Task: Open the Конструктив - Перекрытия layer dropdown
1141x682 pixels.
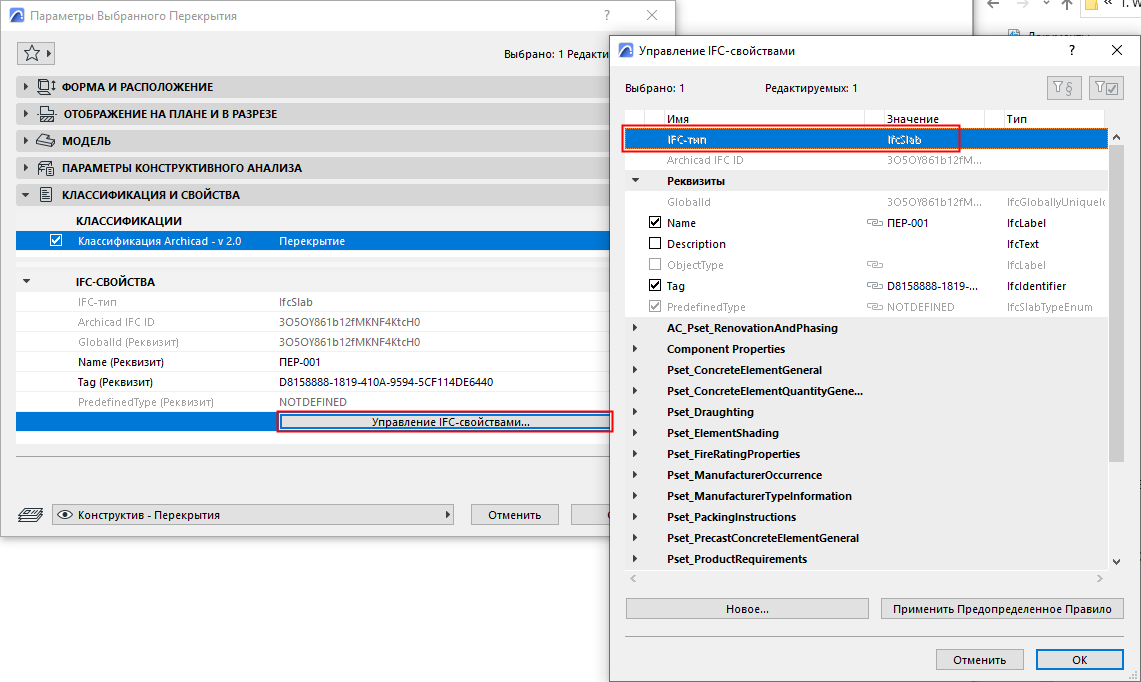Action: pyautogui.click(x=253, y=515)
